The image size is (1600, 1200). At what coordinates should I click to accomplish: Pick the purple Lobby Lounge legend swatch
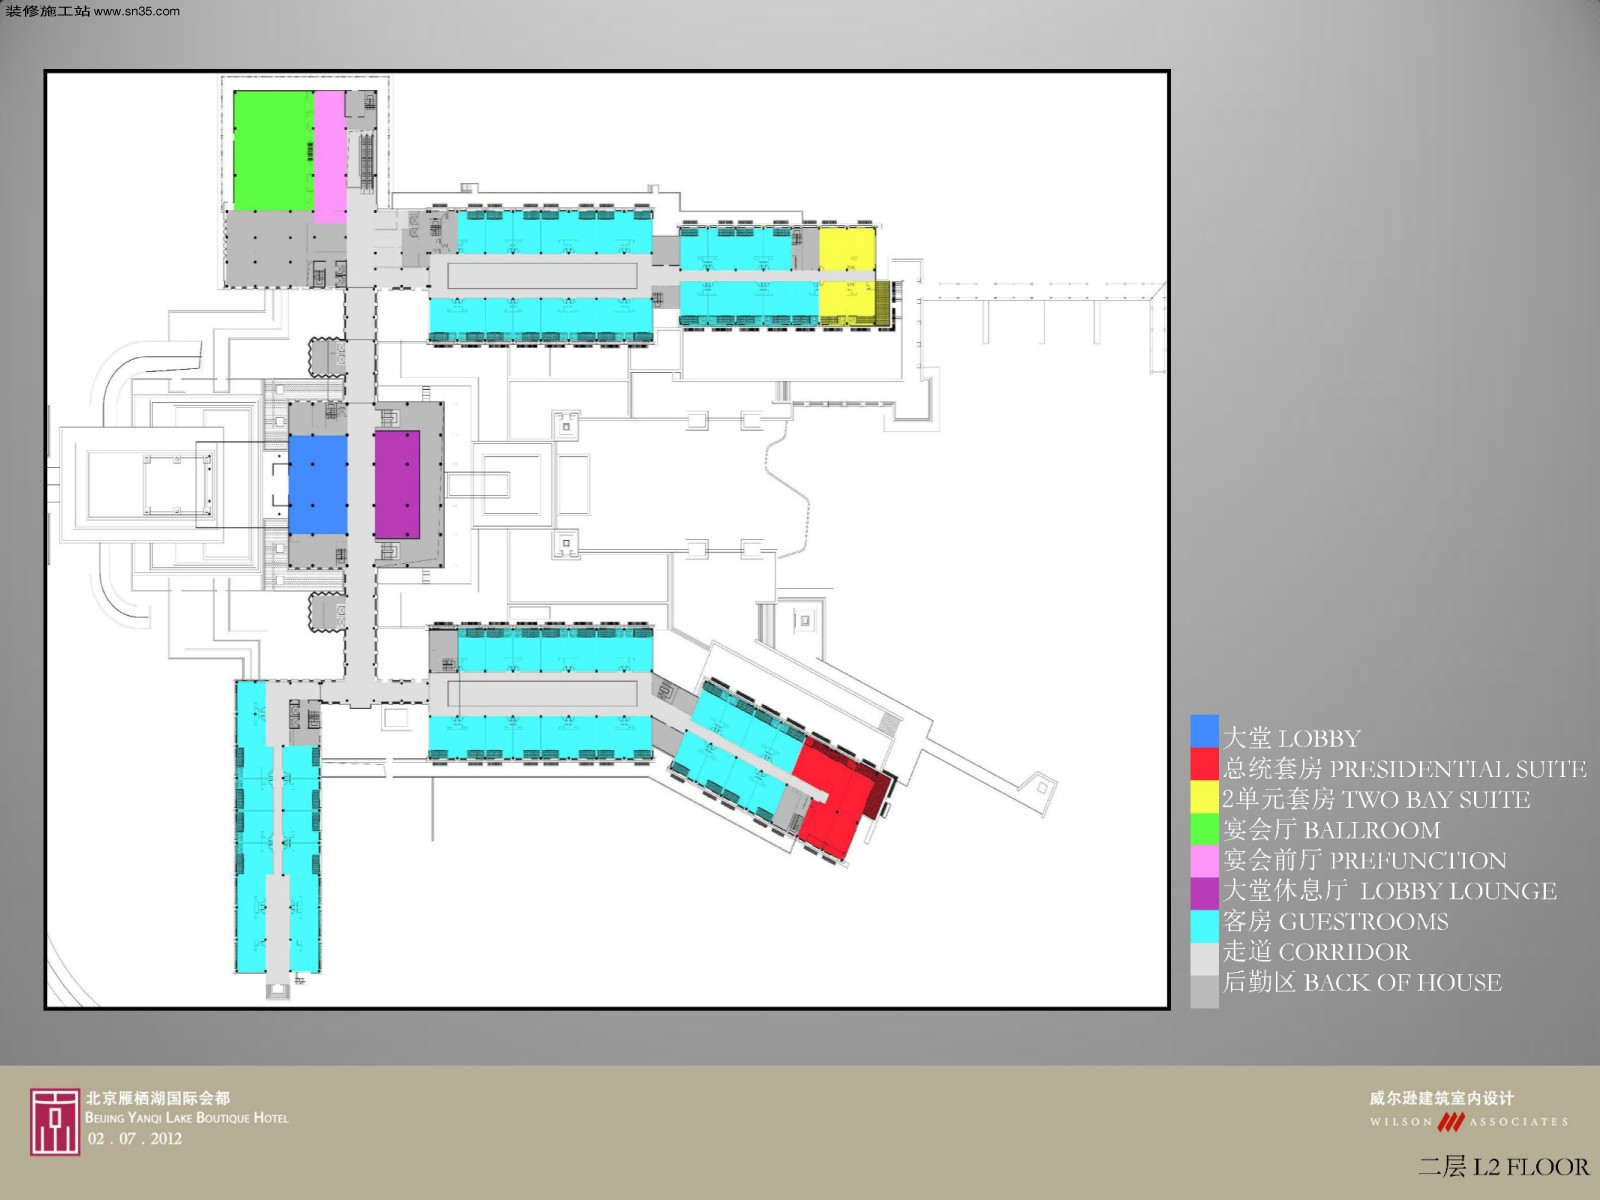click(x=1205, y=894)
